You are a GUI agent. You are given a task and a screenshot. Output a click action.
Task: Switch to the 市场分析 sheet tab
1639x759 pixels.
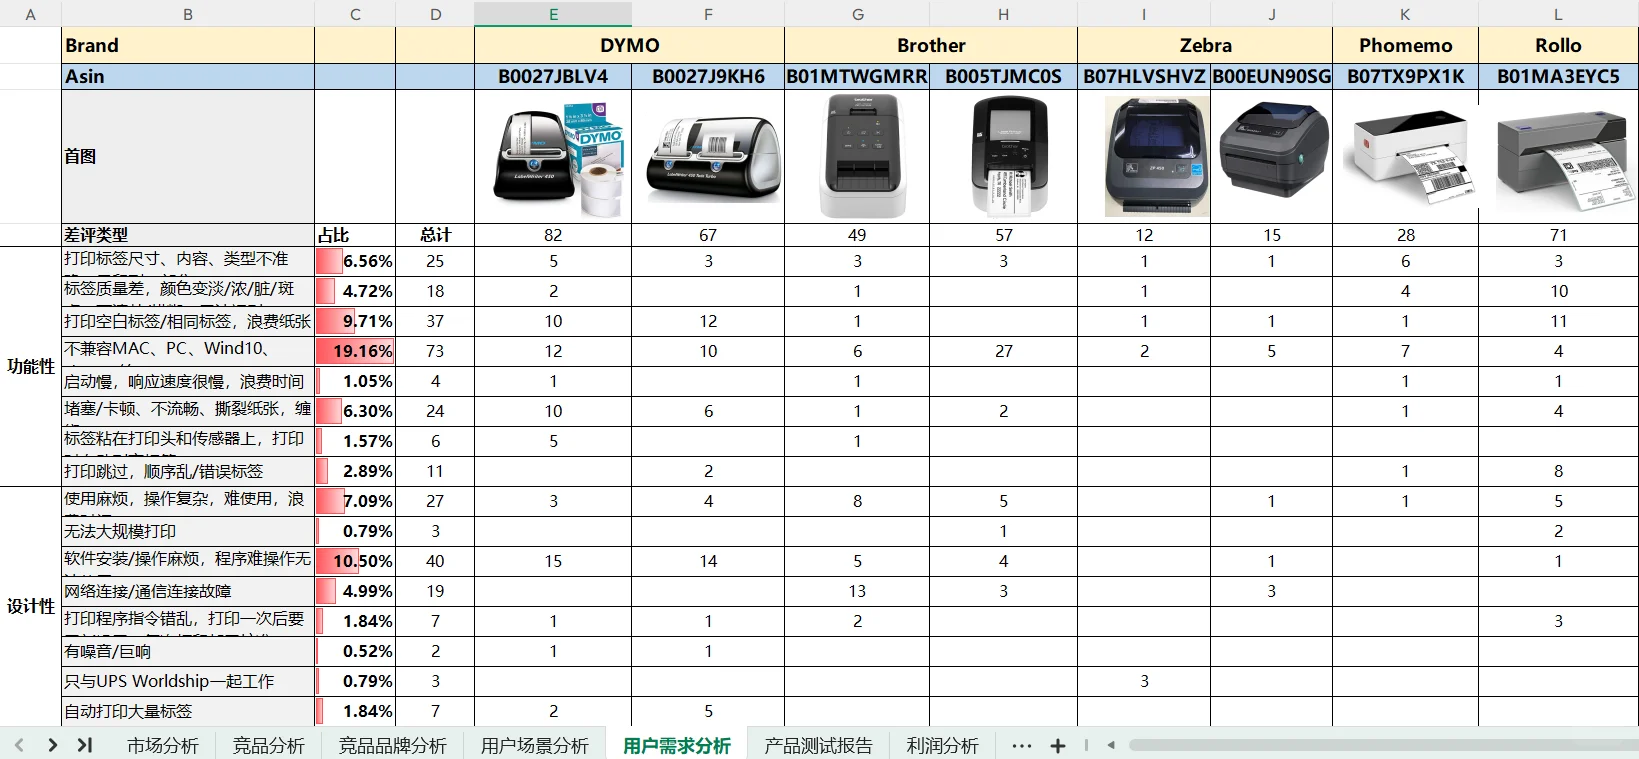(162, 745)
